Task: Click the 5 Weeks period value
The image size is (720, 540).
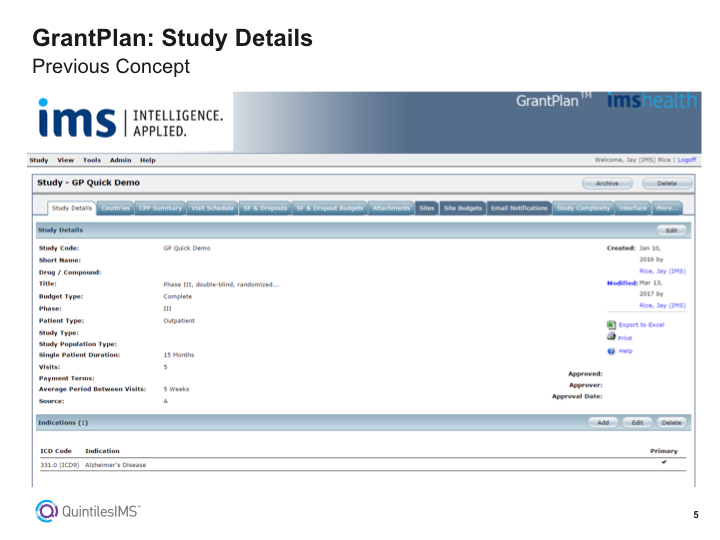Action: (x=176, y=389)
